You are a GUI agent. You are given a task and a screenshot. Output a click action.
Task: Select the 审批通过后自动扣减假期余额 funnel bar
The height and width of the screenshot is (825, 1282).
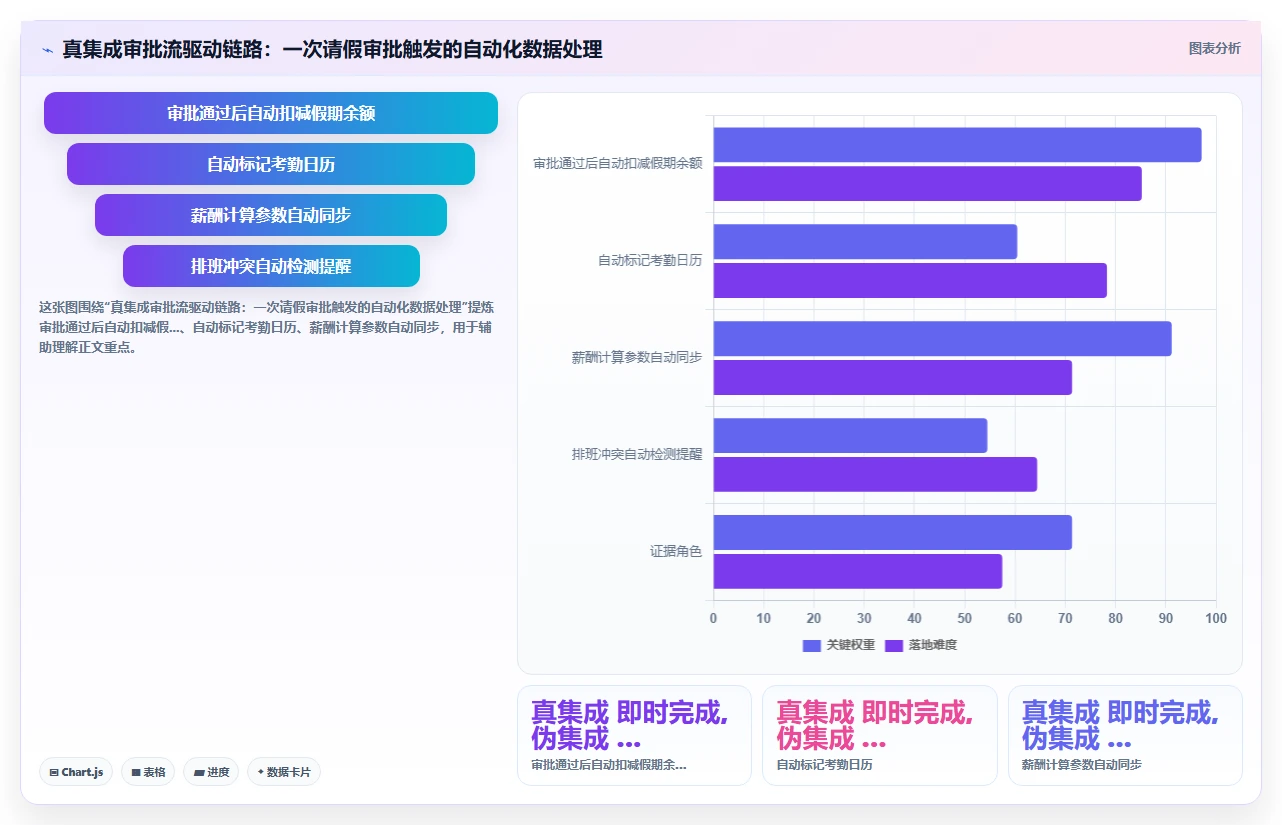pos(271,113)
